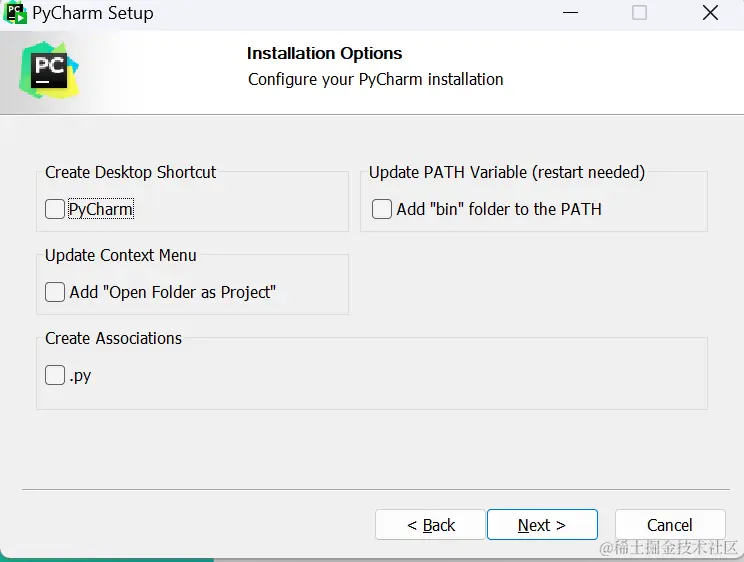Click the "PyCharm Setup" title bar text

click(x=93, y=13)
